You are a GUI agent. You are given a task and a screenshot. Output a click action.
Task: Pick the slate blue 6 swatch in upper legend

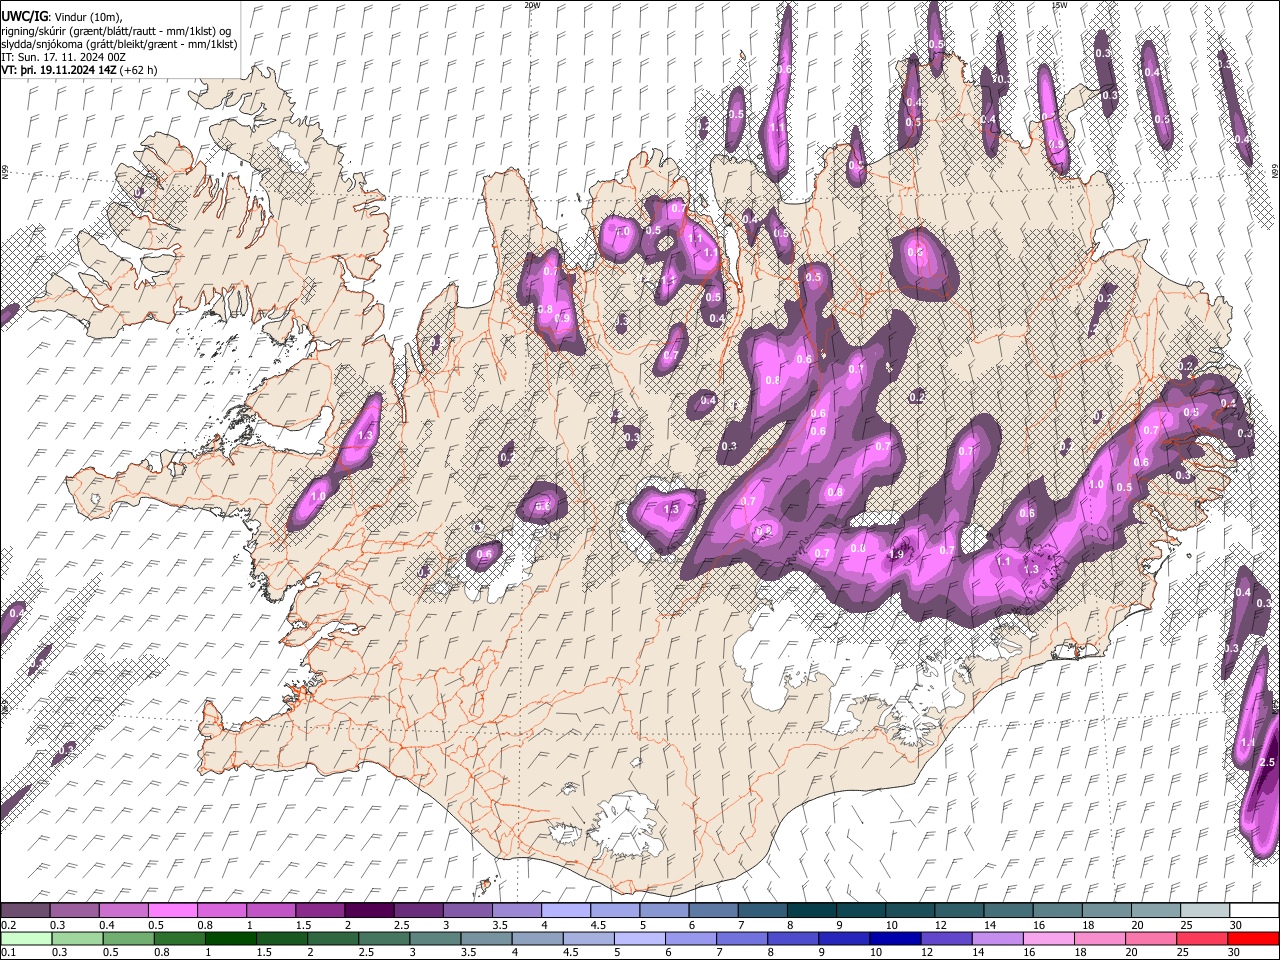pos(713,911)
